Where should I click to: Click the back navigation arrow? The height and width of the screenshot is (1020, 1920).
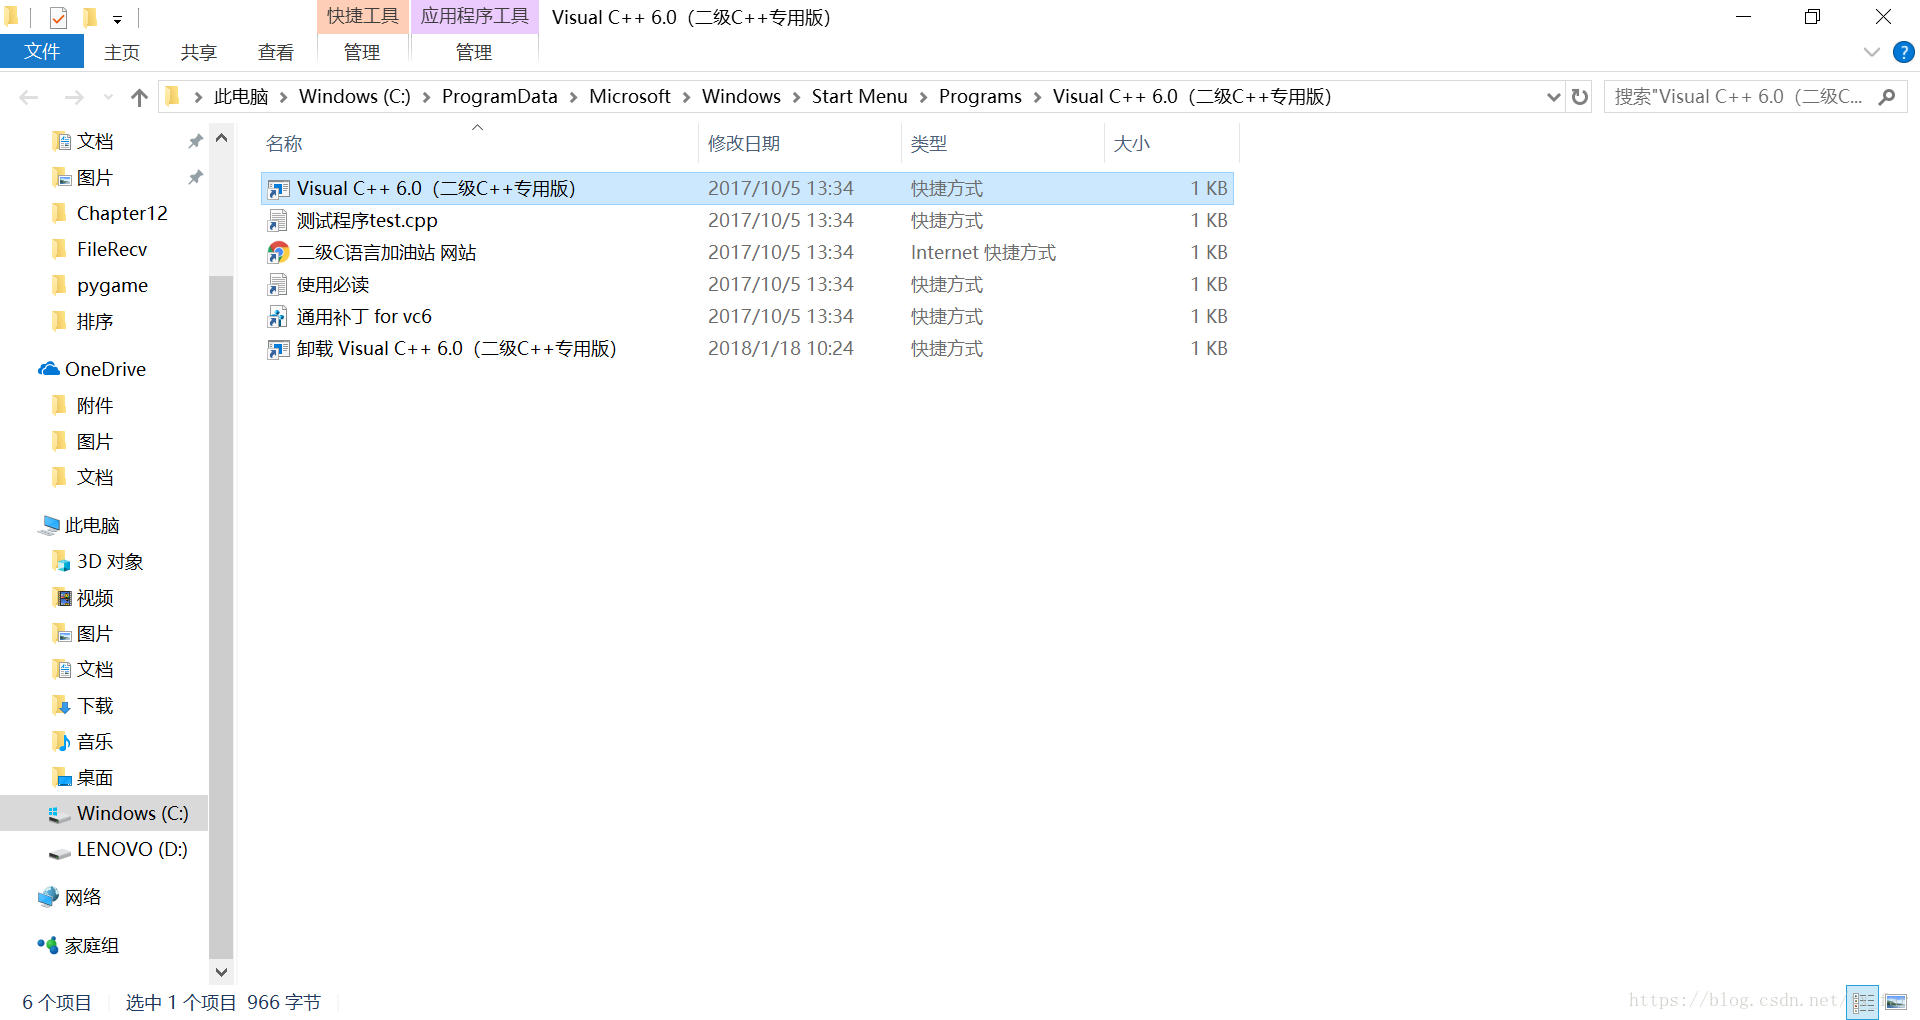tap(29, 97)
